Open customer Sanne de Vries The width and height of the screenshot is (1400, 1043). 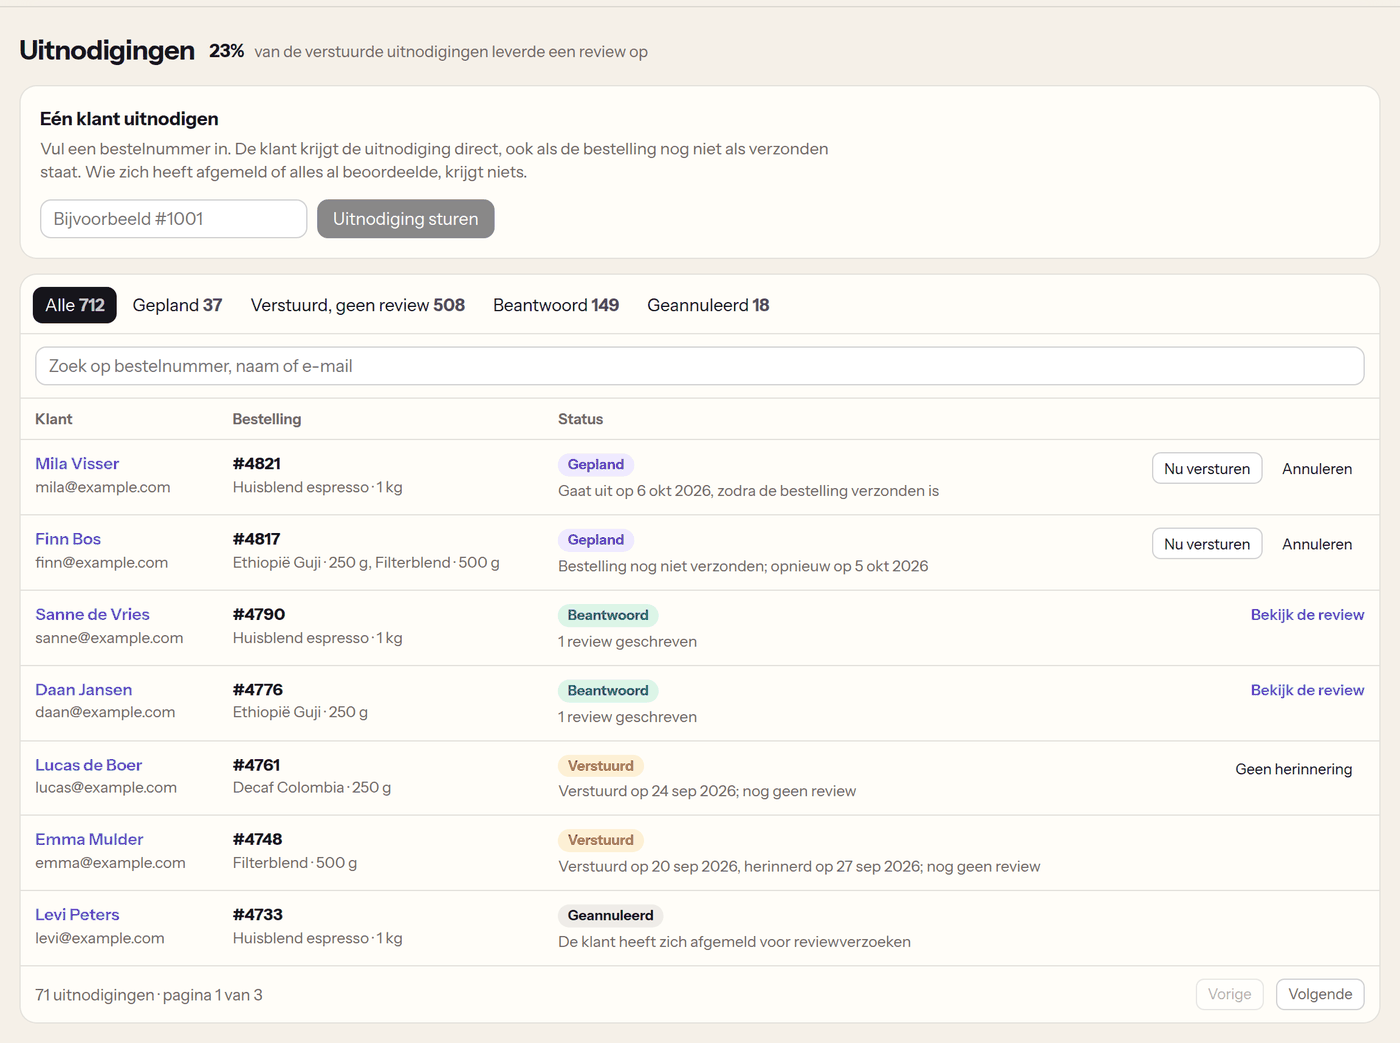pos(92,614)
